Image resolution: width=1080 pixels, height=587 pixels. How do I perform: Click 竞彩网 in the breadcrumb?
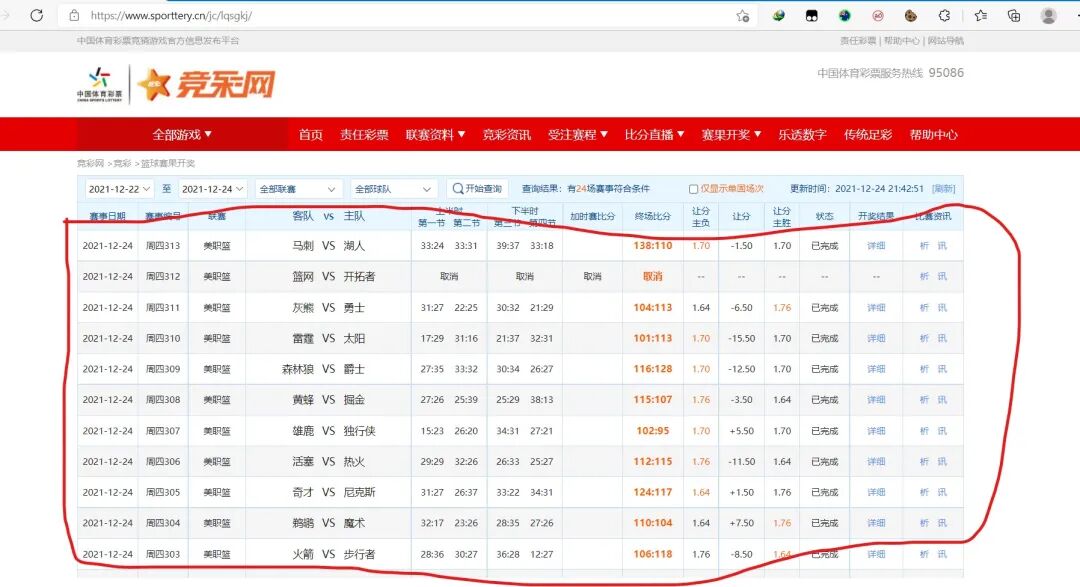pyautogui.click(x=90, y=163)
